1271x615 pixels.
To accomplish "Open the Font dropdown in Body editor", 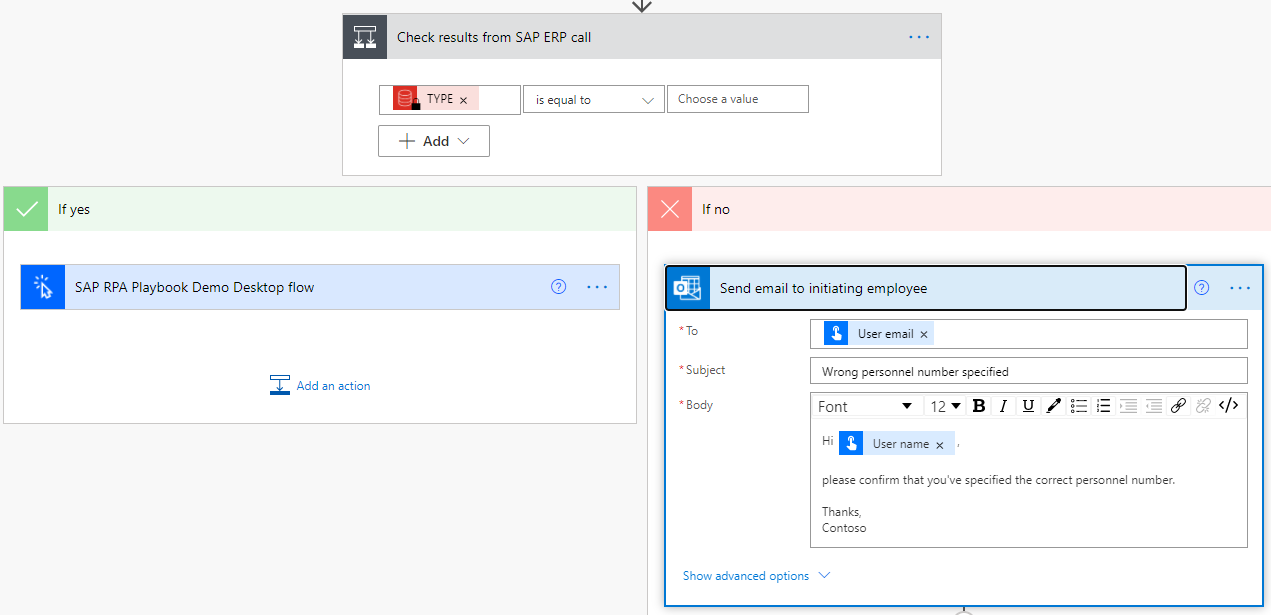I will 865,406.
